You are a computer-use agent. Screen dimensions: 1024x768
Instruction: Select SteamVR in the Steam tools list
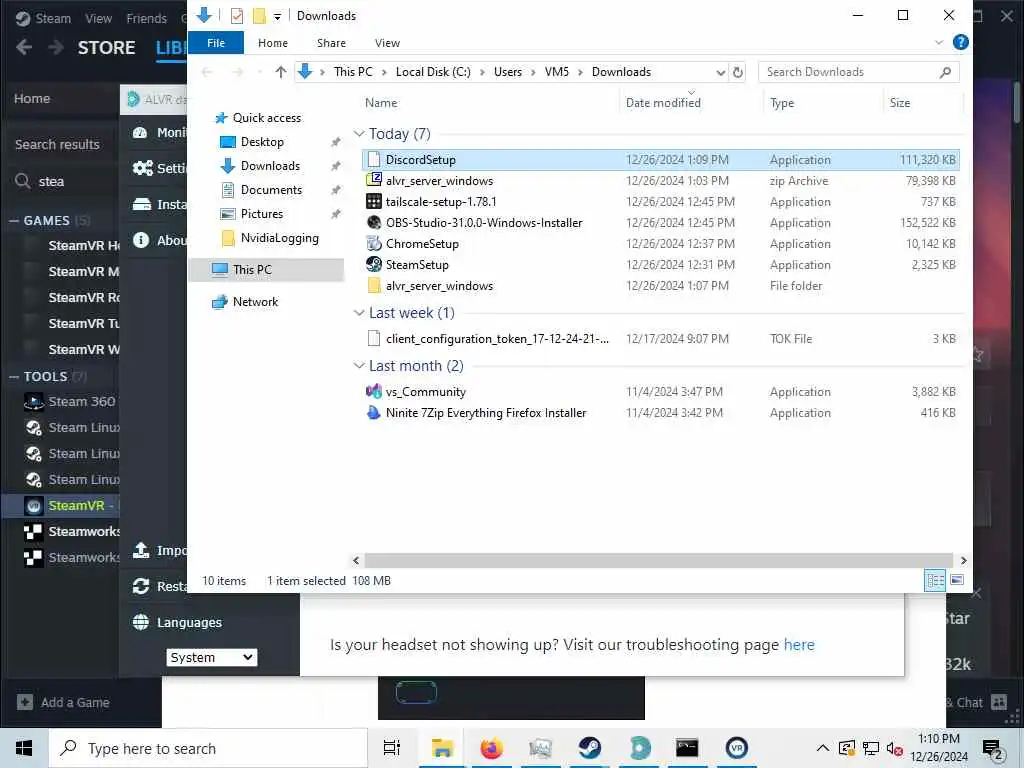(62, 505)
